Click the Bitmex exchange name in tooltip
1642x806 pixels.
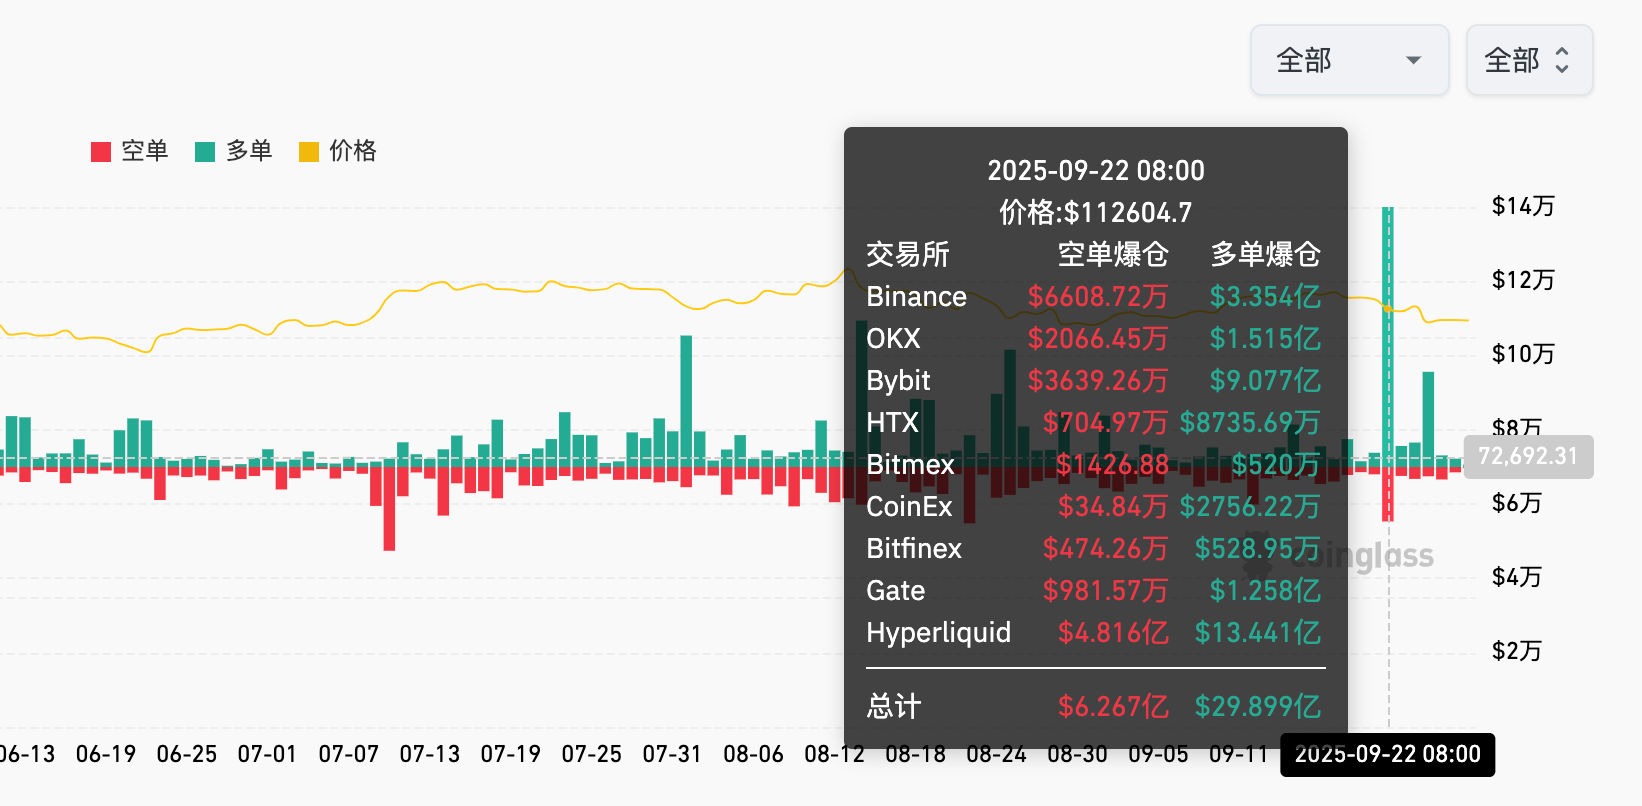click(x=910, y=465)
